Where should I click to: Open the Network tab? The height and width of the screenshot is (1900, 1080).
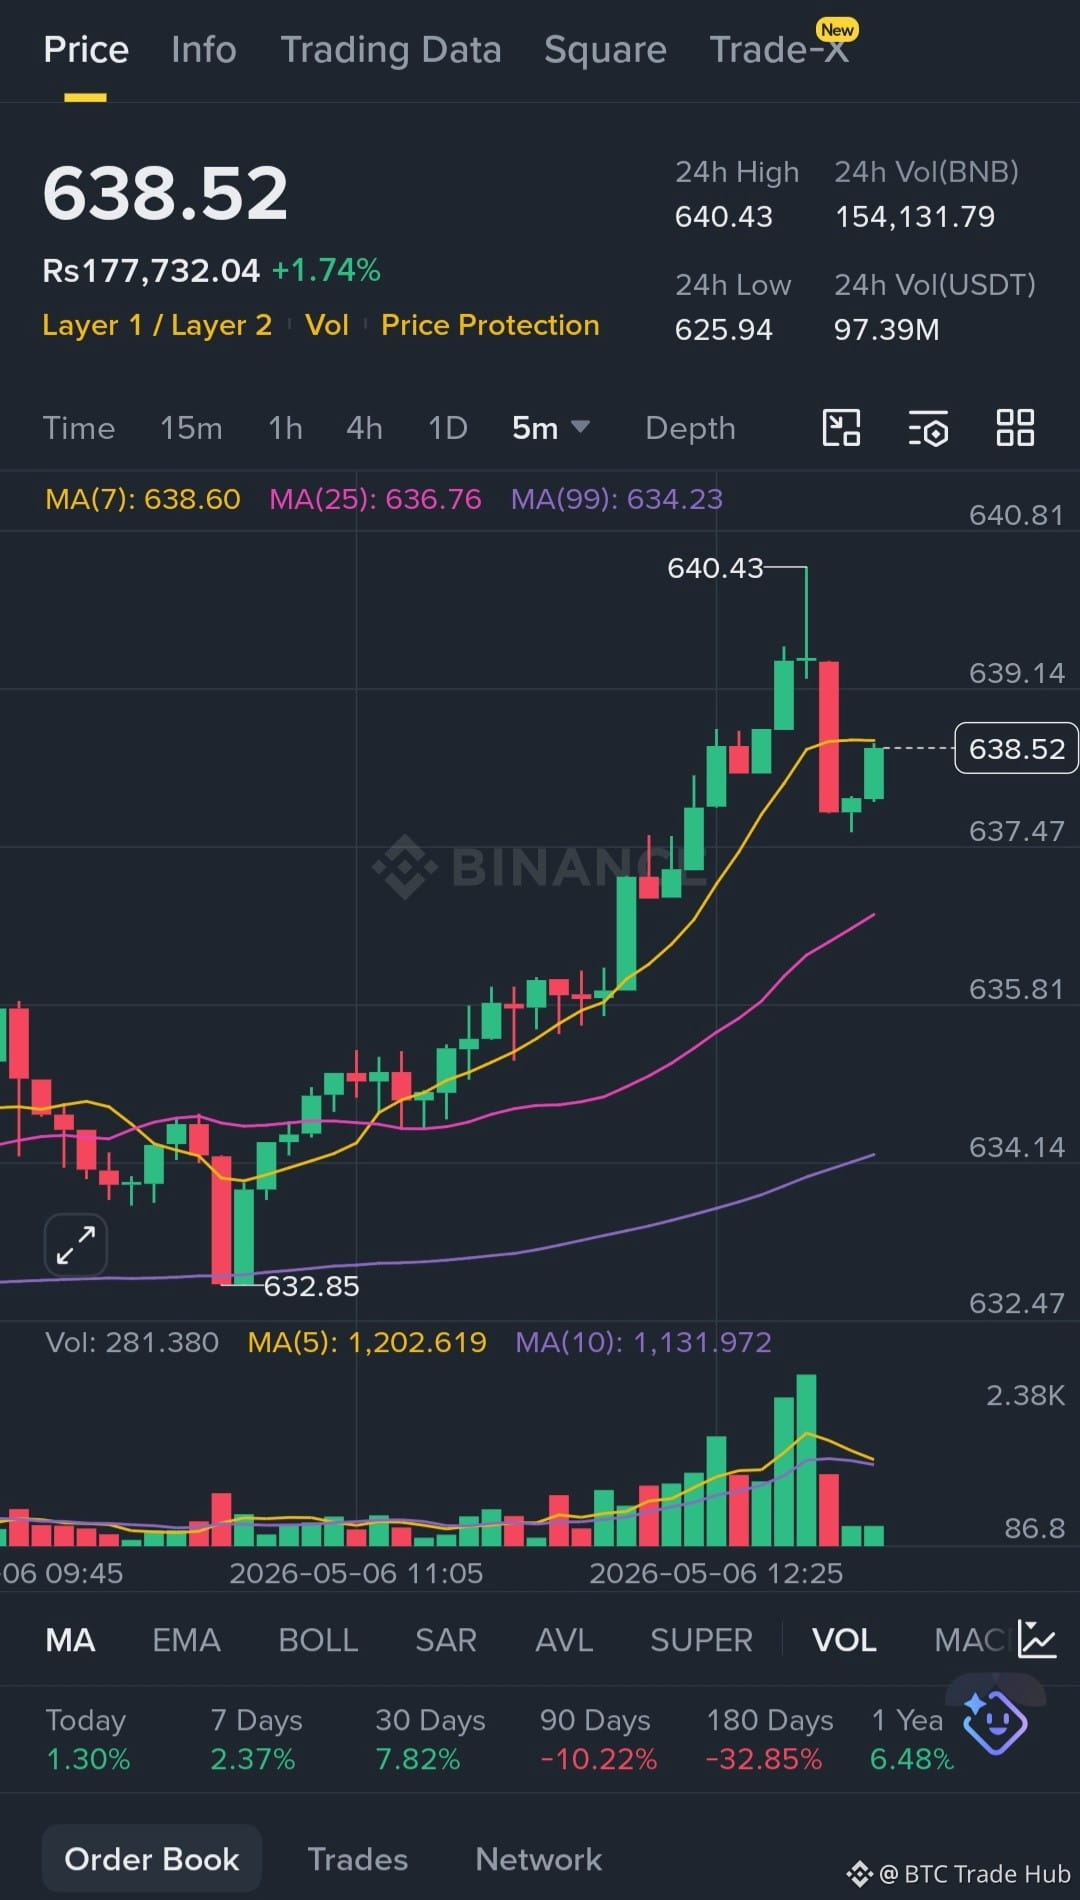[x=539, y=1859]
